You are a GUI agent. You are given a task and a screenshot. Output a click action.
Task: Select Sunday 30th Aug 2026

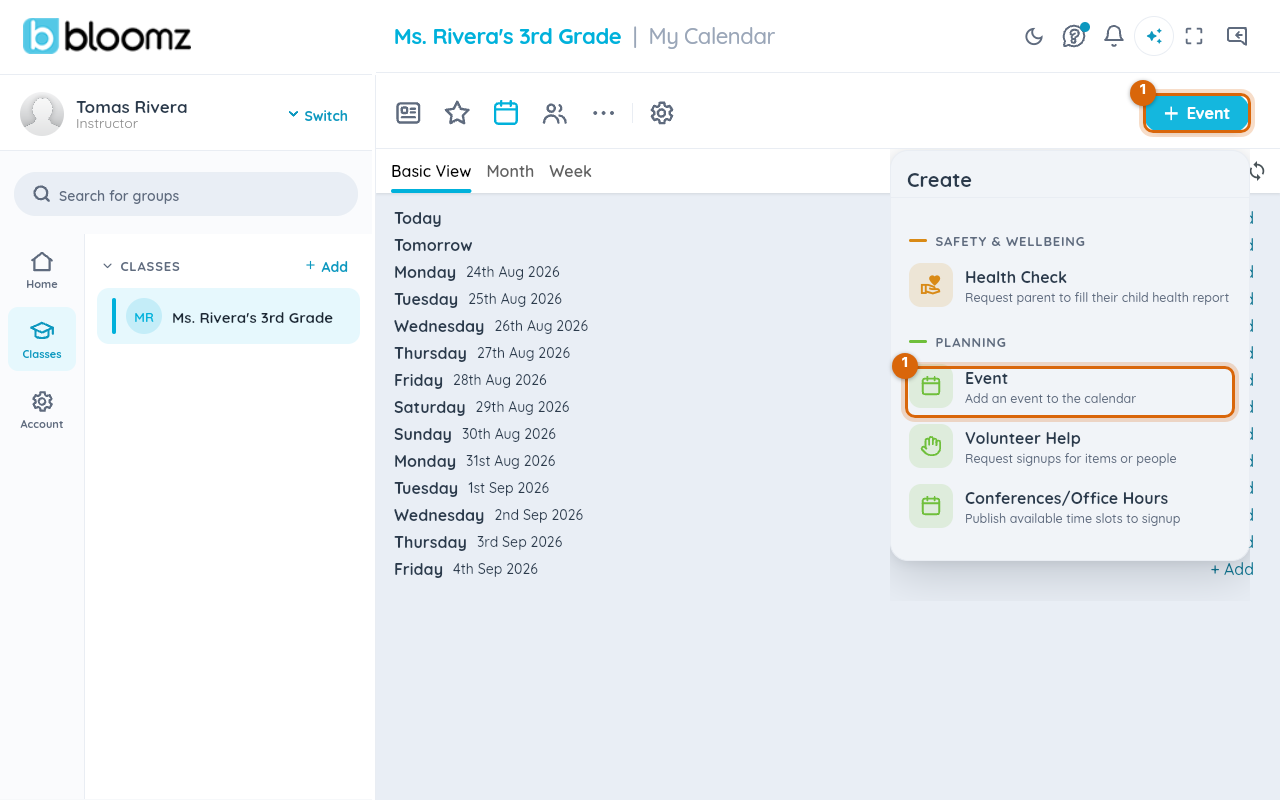tap(475, 434)
